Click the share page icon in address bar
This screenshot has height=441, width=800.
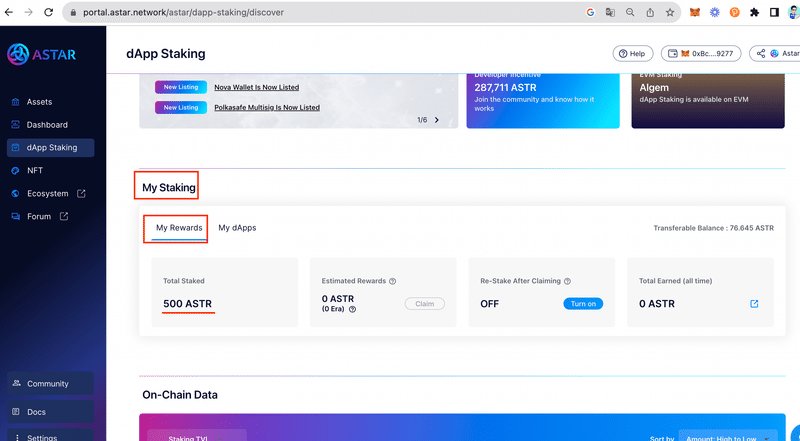click(650, 12)
